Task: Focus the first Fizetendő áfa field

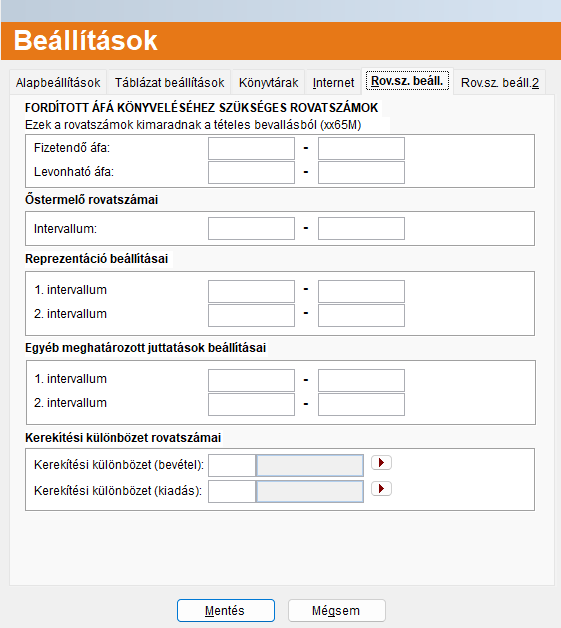Action: (x=251, y=149)
